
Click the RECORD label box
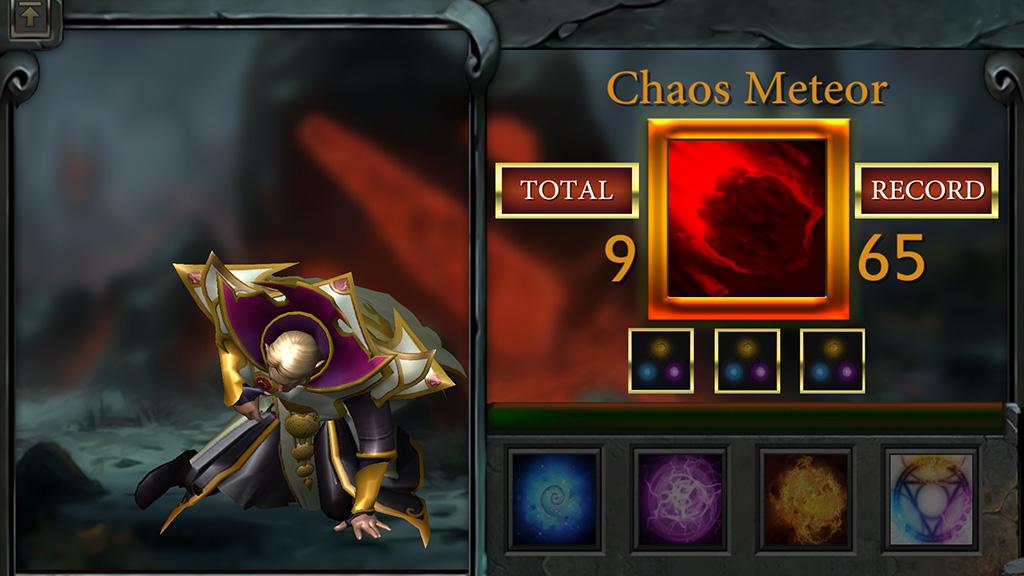click(927, 190)
